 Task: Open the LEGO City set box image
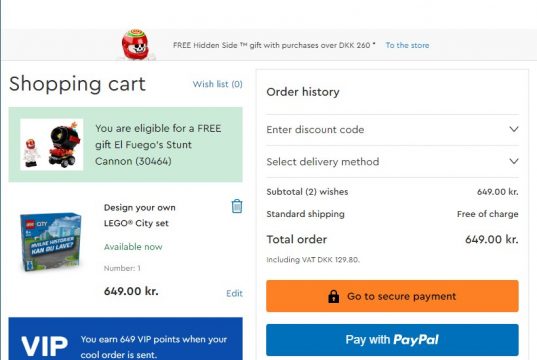click(x=51, y=241)
